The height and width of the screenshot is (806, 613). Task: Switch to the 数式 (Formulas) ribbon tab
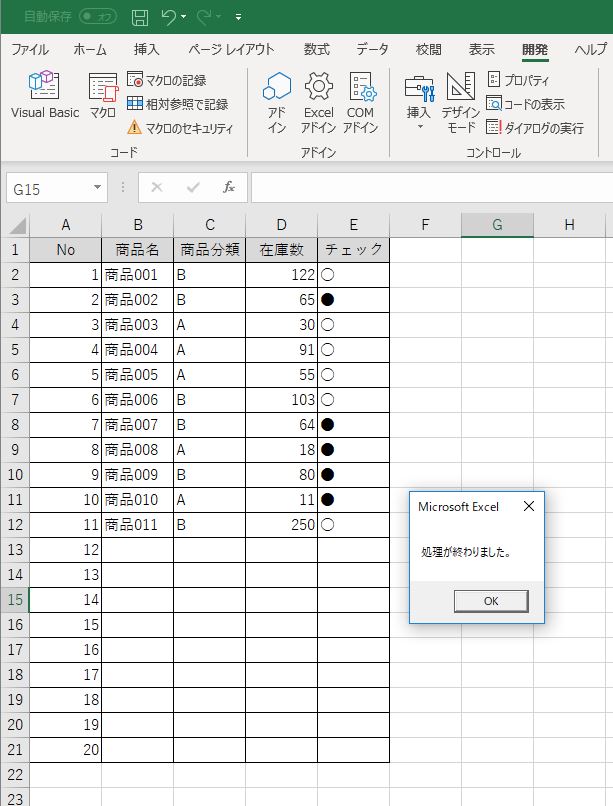pos(317,49)
